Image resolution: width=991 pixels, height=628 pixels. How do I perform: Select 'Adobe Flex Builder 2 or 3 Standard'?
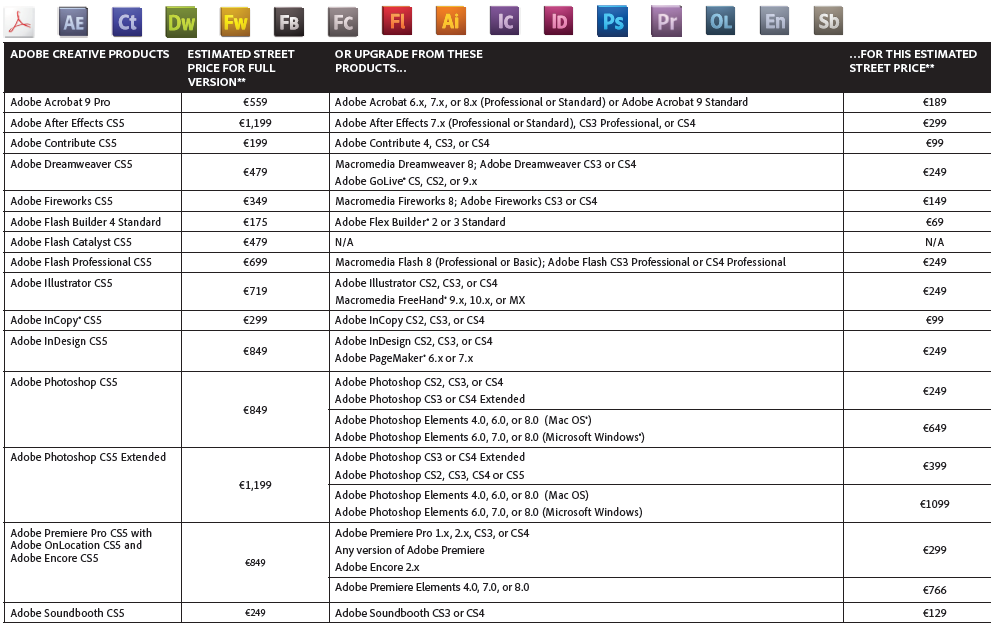click(420, 222)
